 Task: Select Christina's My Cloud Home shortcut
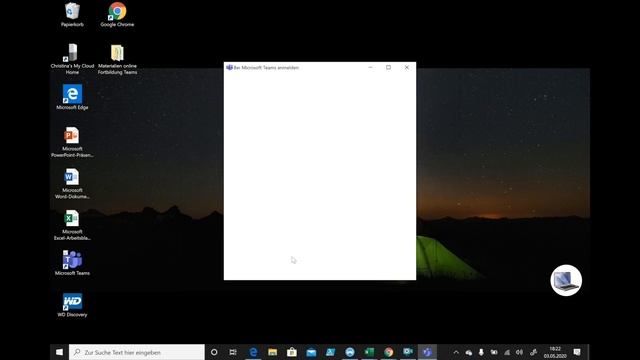[x=72, y=59]
